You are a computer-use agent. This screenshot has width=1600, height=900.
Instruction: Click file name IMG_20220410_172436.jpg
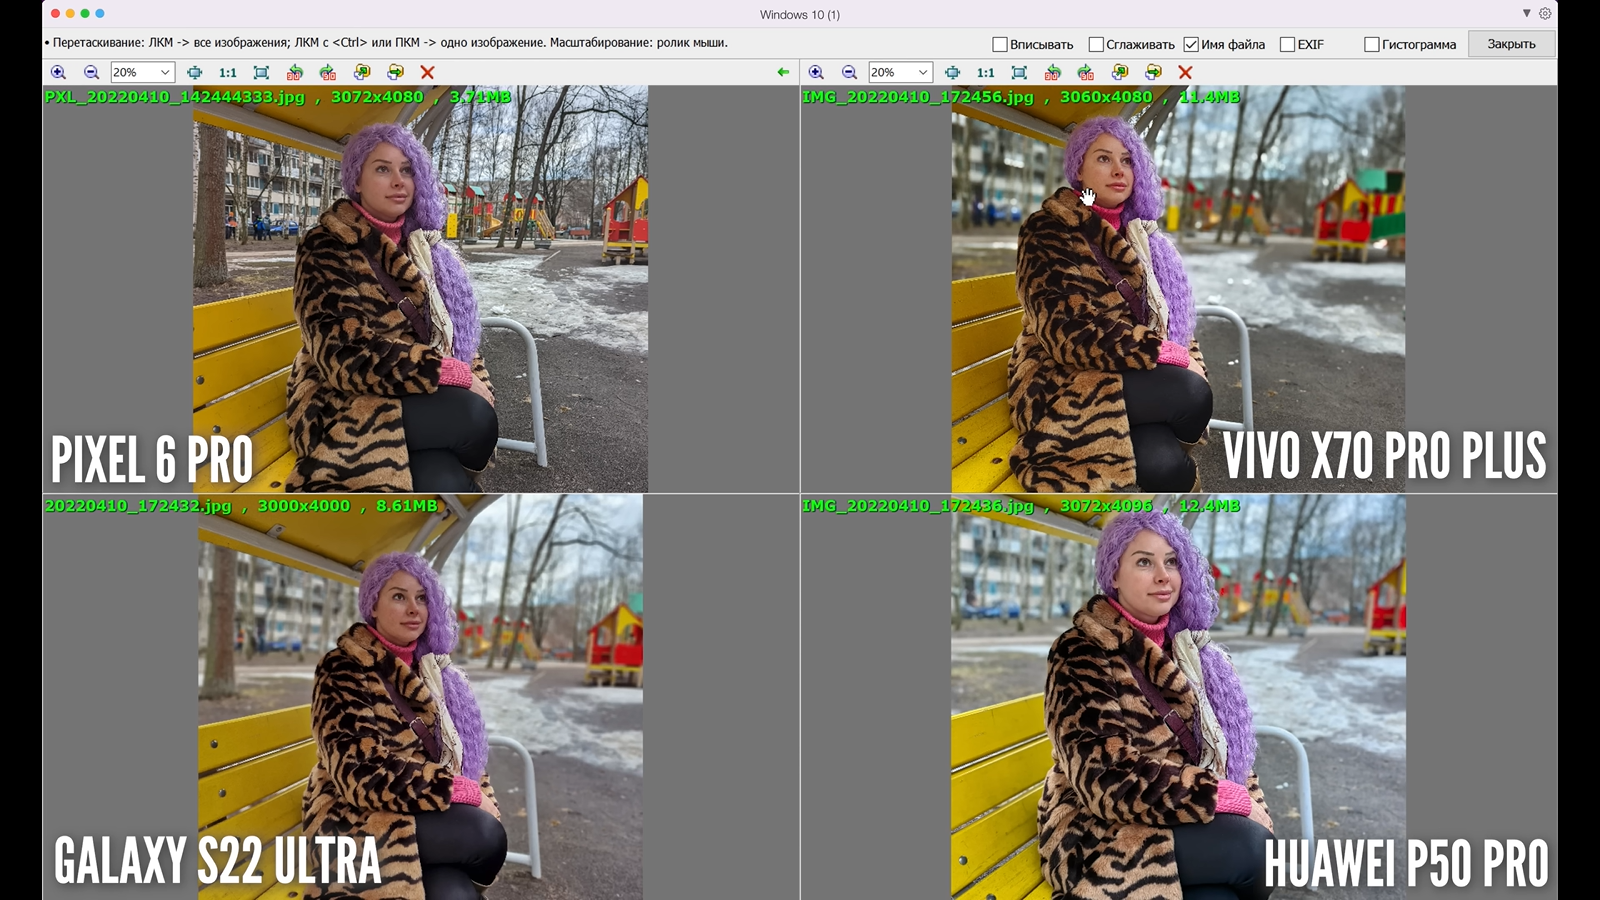click(x=918, y=506)
